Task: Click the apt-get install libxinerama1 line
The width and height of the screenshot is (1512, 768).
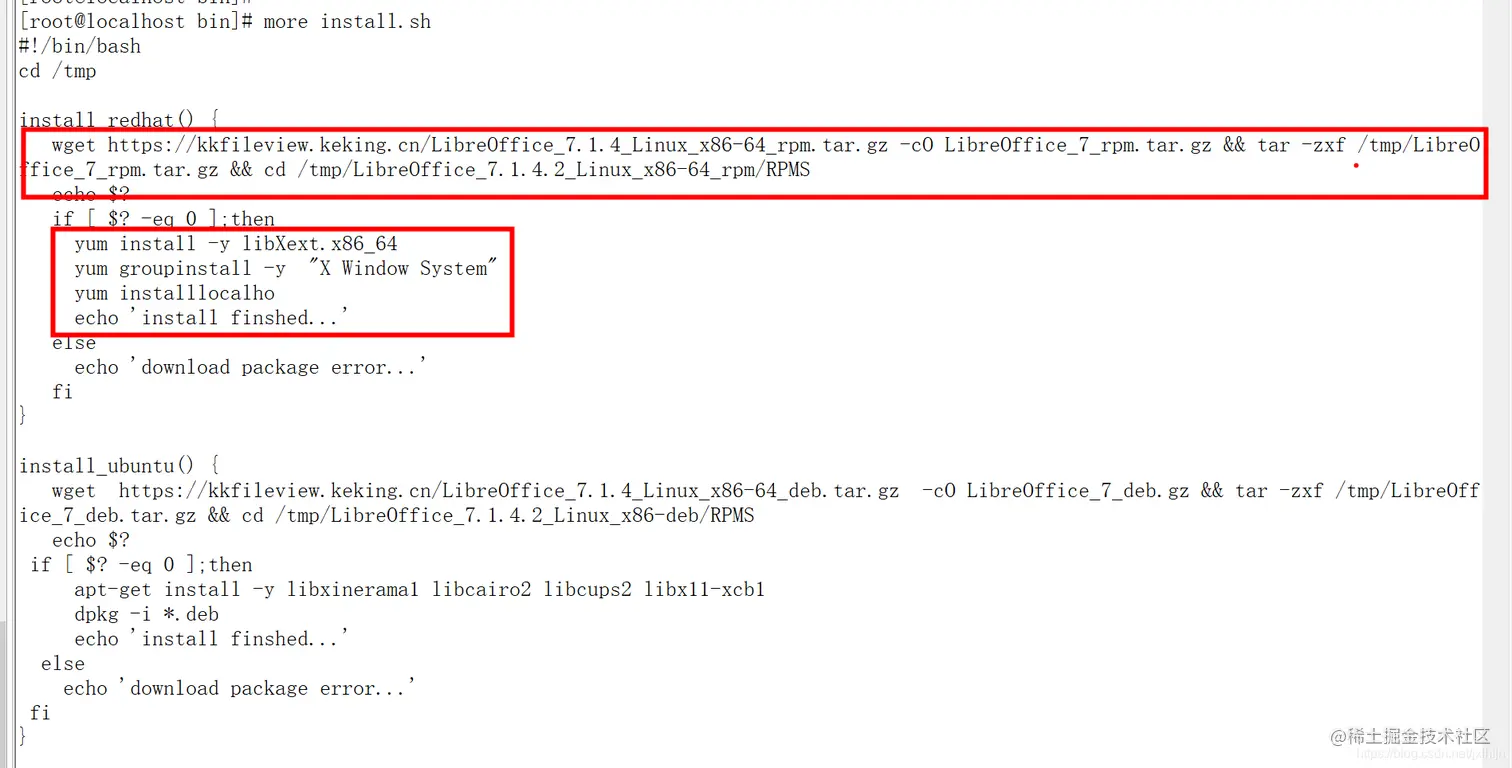Action: click(x=420, y=589)
